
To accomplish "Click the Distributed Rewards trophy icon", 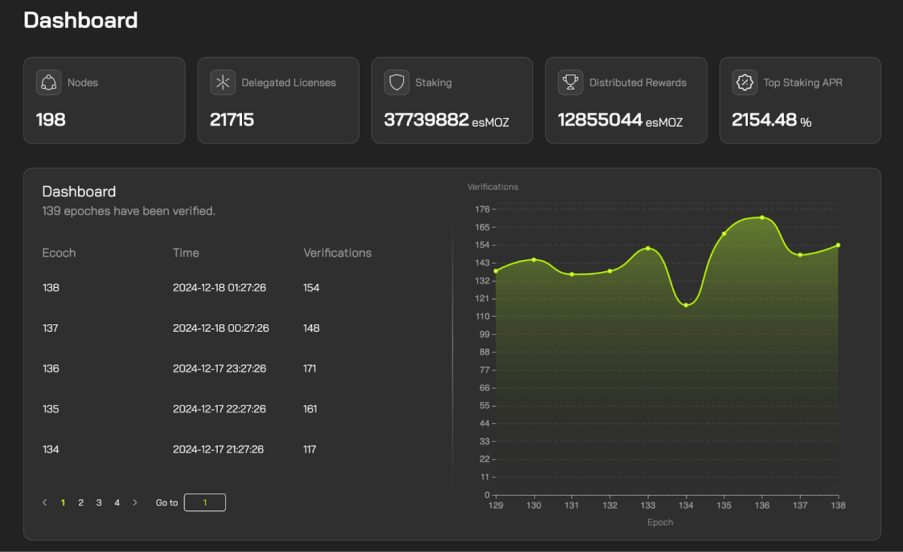I will 570,83.
